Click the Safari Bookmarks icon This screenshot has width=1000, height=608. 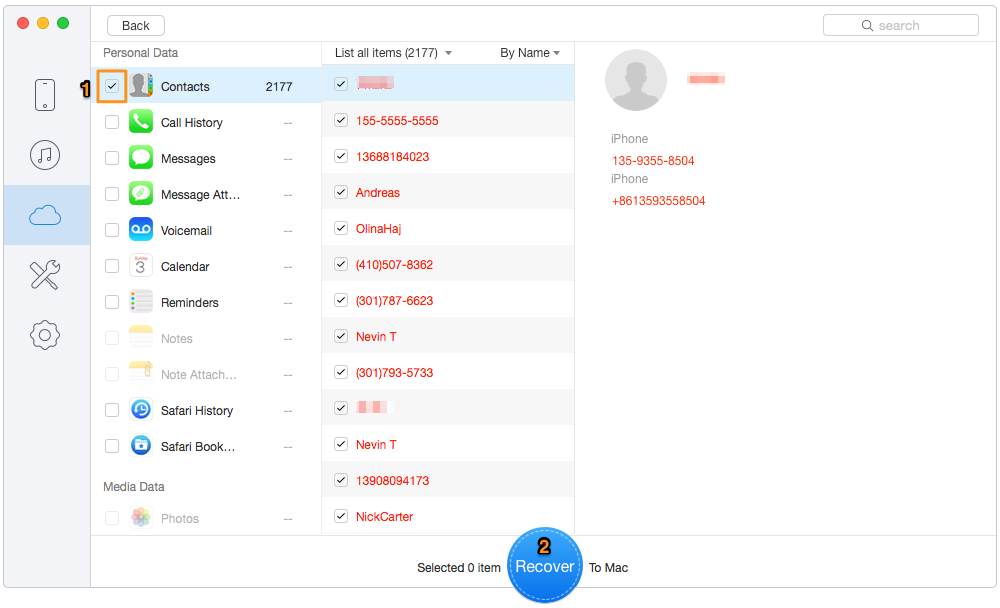(x=141, y=445)
